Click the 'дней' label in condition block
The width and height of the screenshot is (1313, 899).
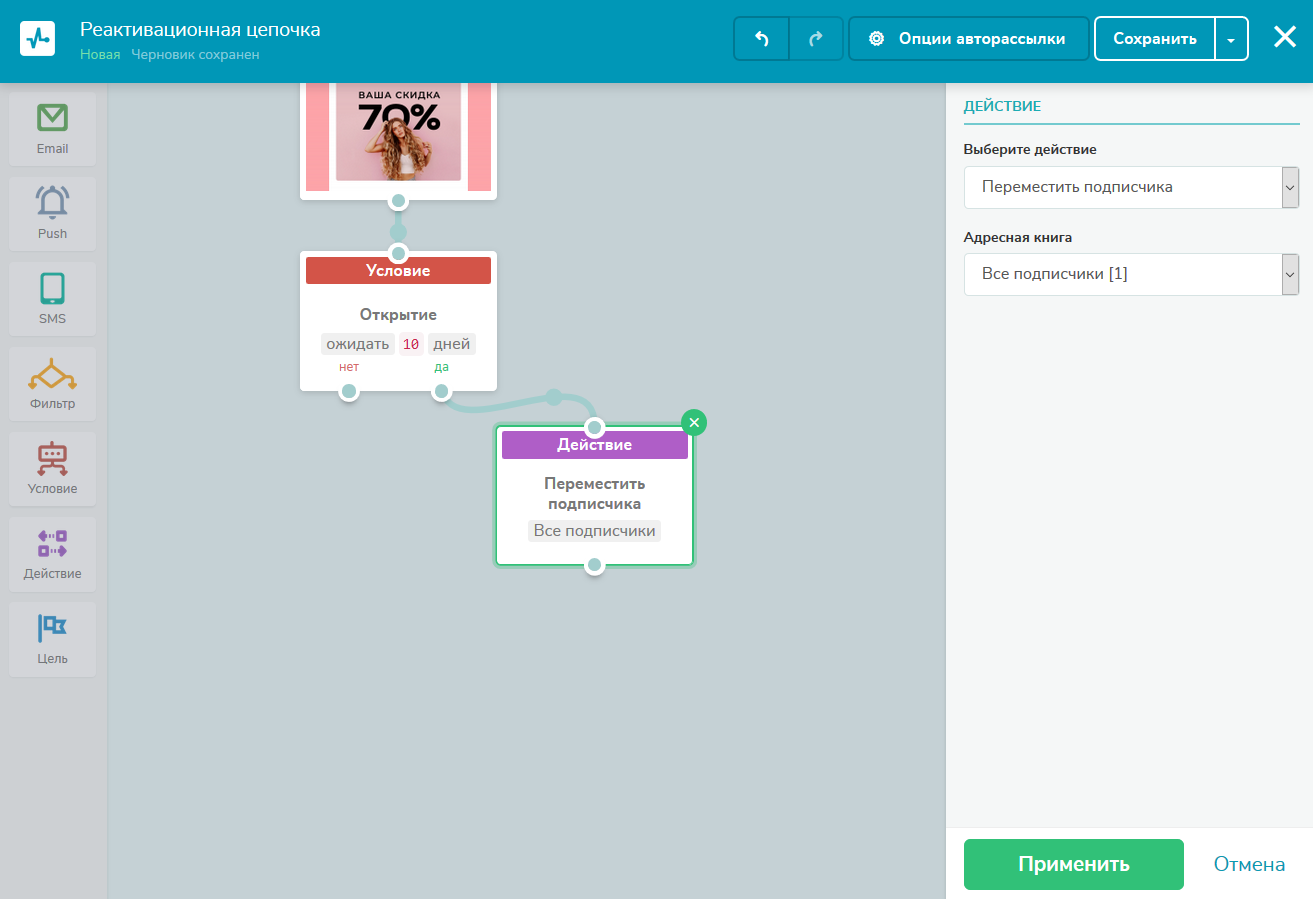pos(452,344)
